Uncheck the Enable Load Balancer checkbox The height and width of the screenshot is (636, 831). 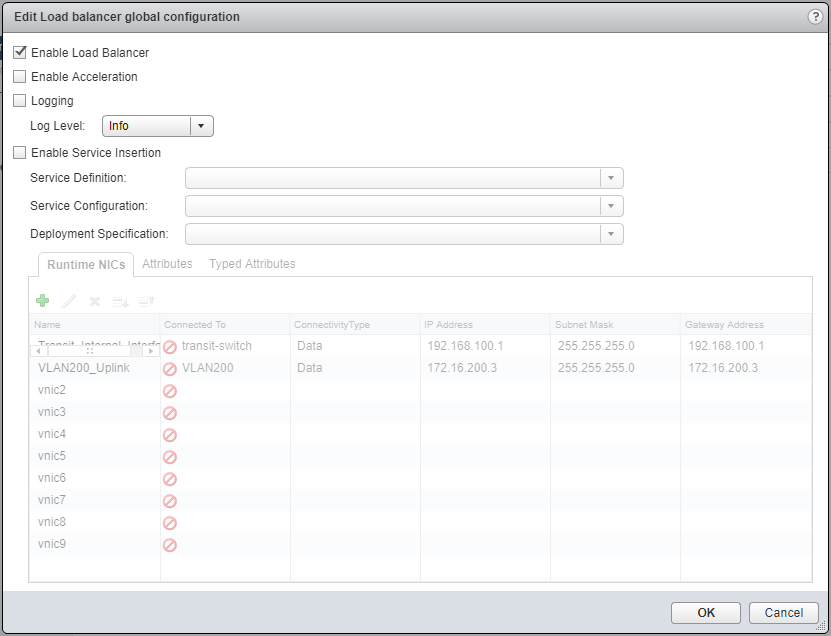pos(20,52)
